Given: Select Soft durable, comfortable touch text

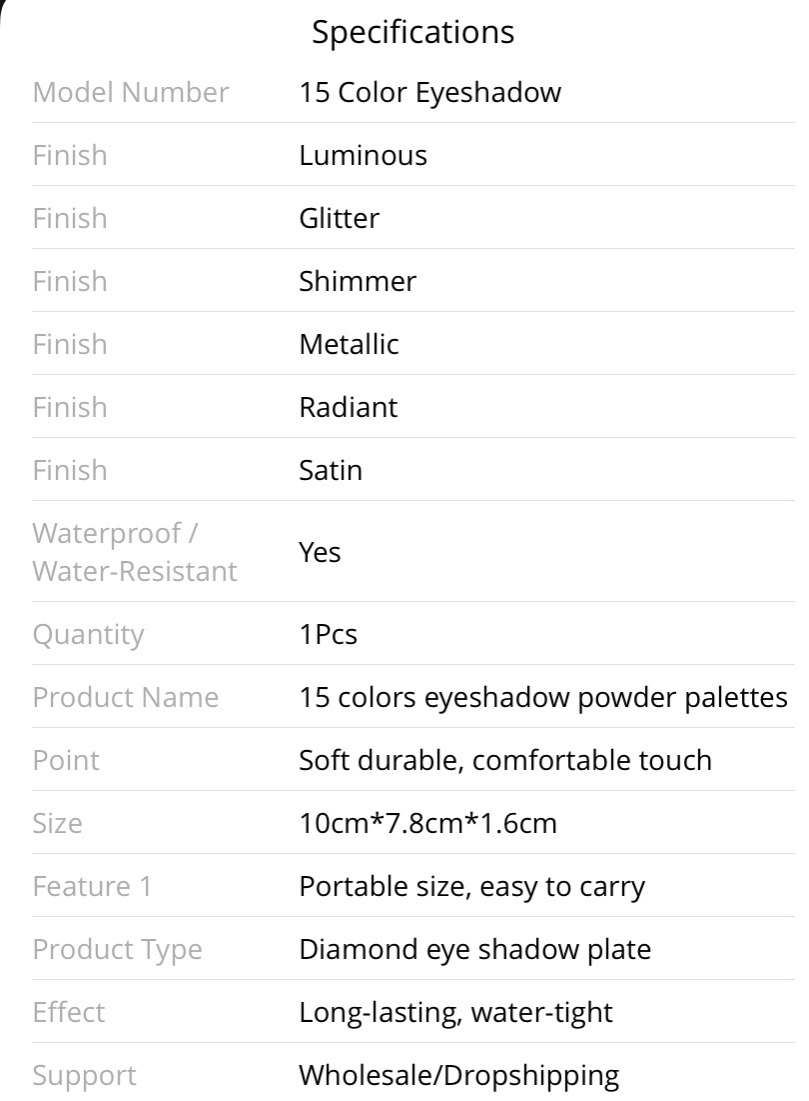Looking at the screenshot, I should coord(505,760).
